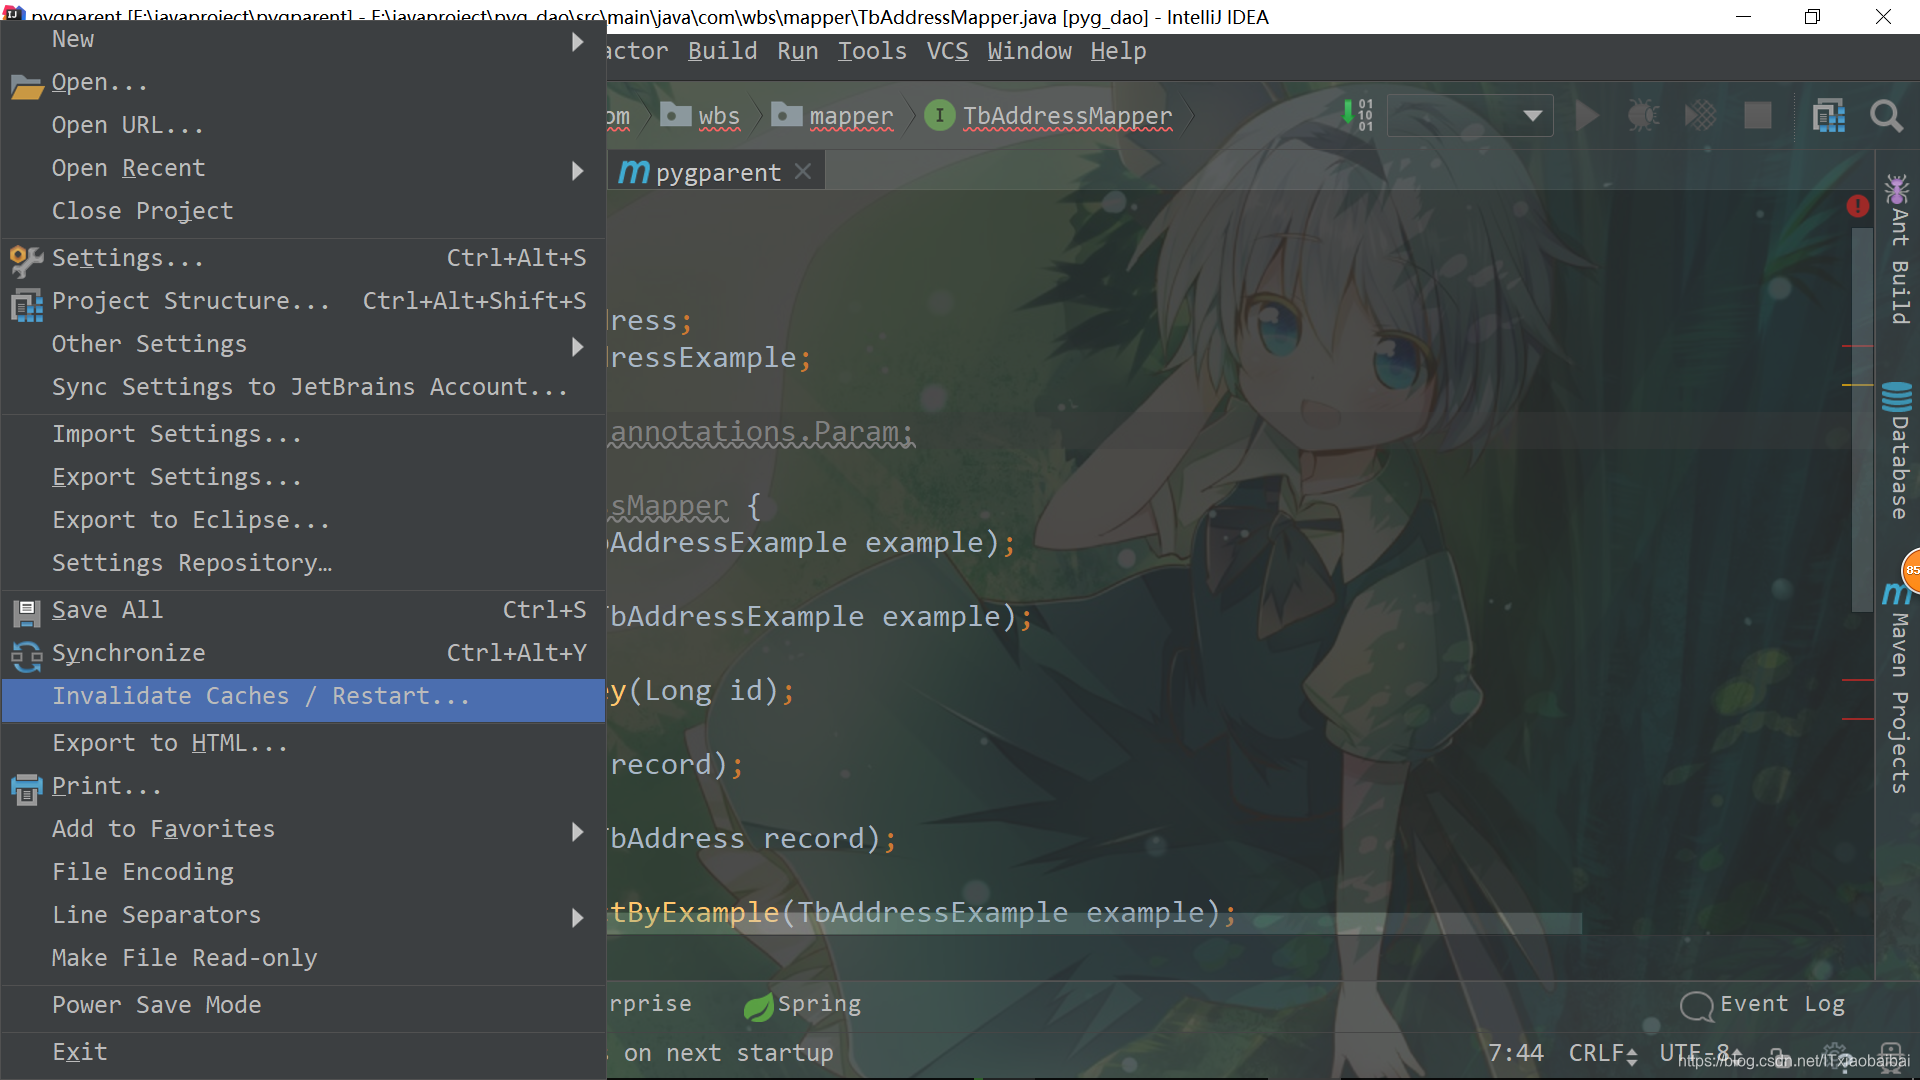Click Open folder icon in menu
The width and height of the screenshot is (1920, 1080).
(x=26, y=86)
